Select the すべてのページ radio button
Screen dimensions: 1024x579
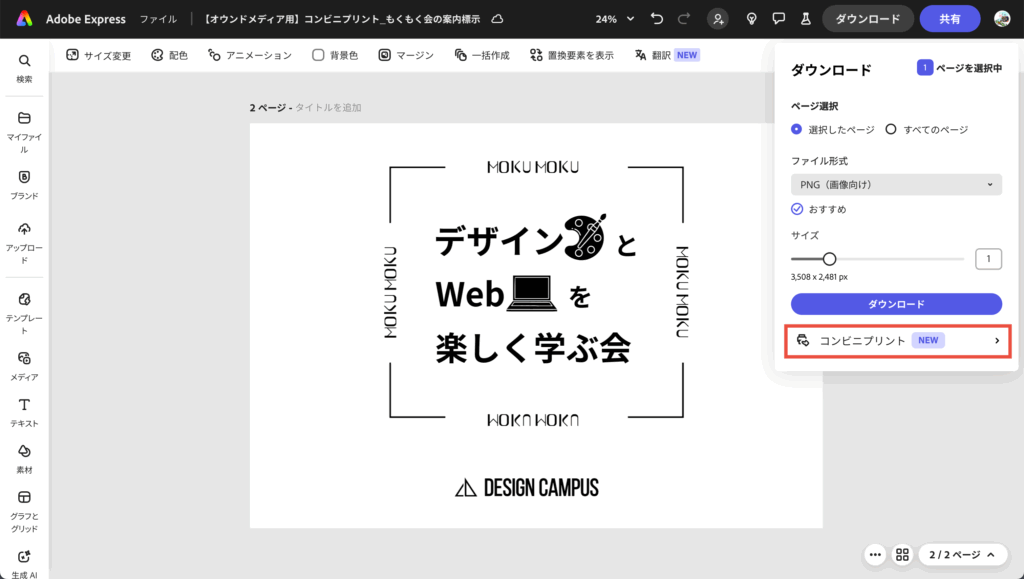pos(891,129)
